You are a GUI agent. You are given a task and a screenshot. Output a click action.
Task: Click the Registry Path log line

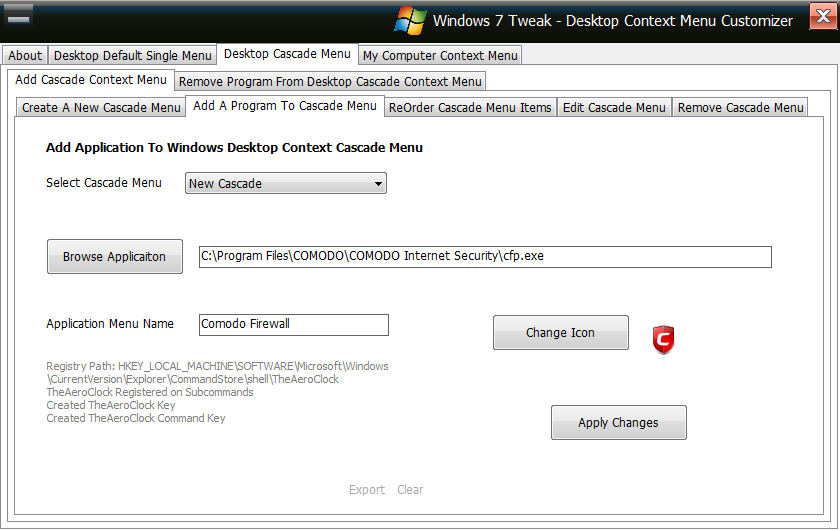click(x=217, y=372)
